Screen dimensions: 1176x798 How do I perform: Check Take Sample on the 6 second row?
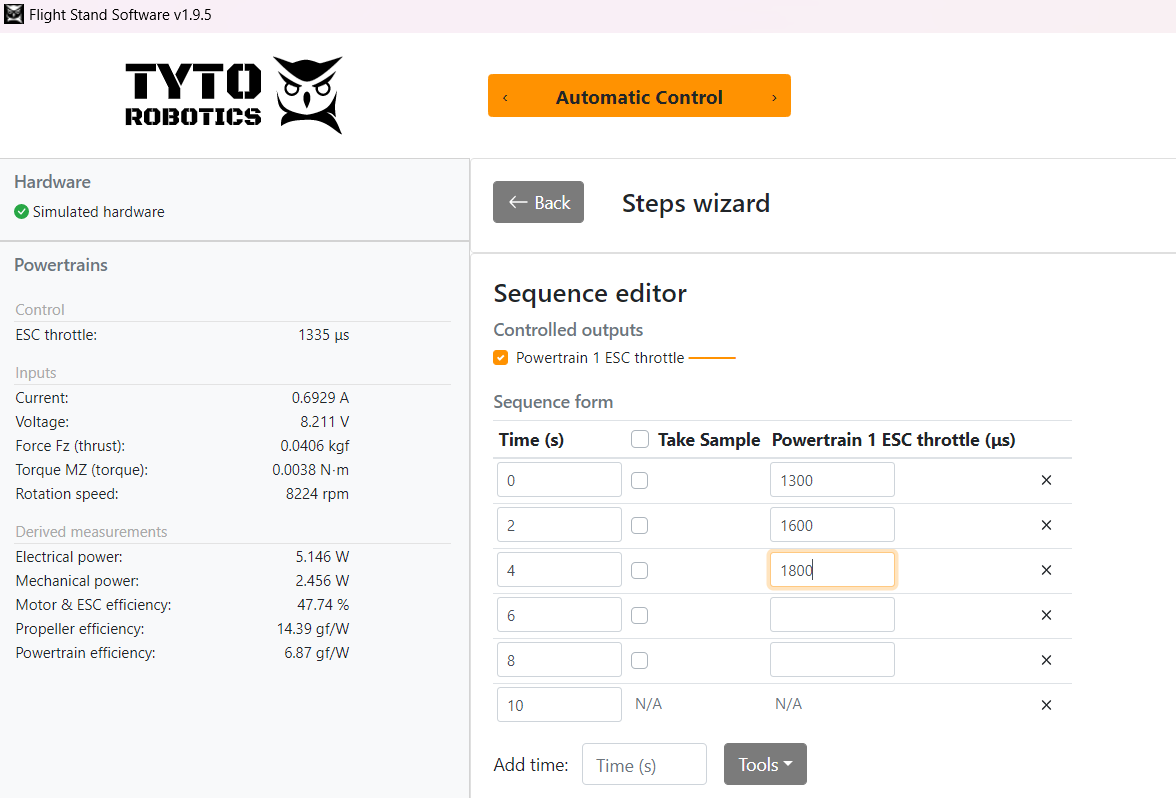coord(640,615)
